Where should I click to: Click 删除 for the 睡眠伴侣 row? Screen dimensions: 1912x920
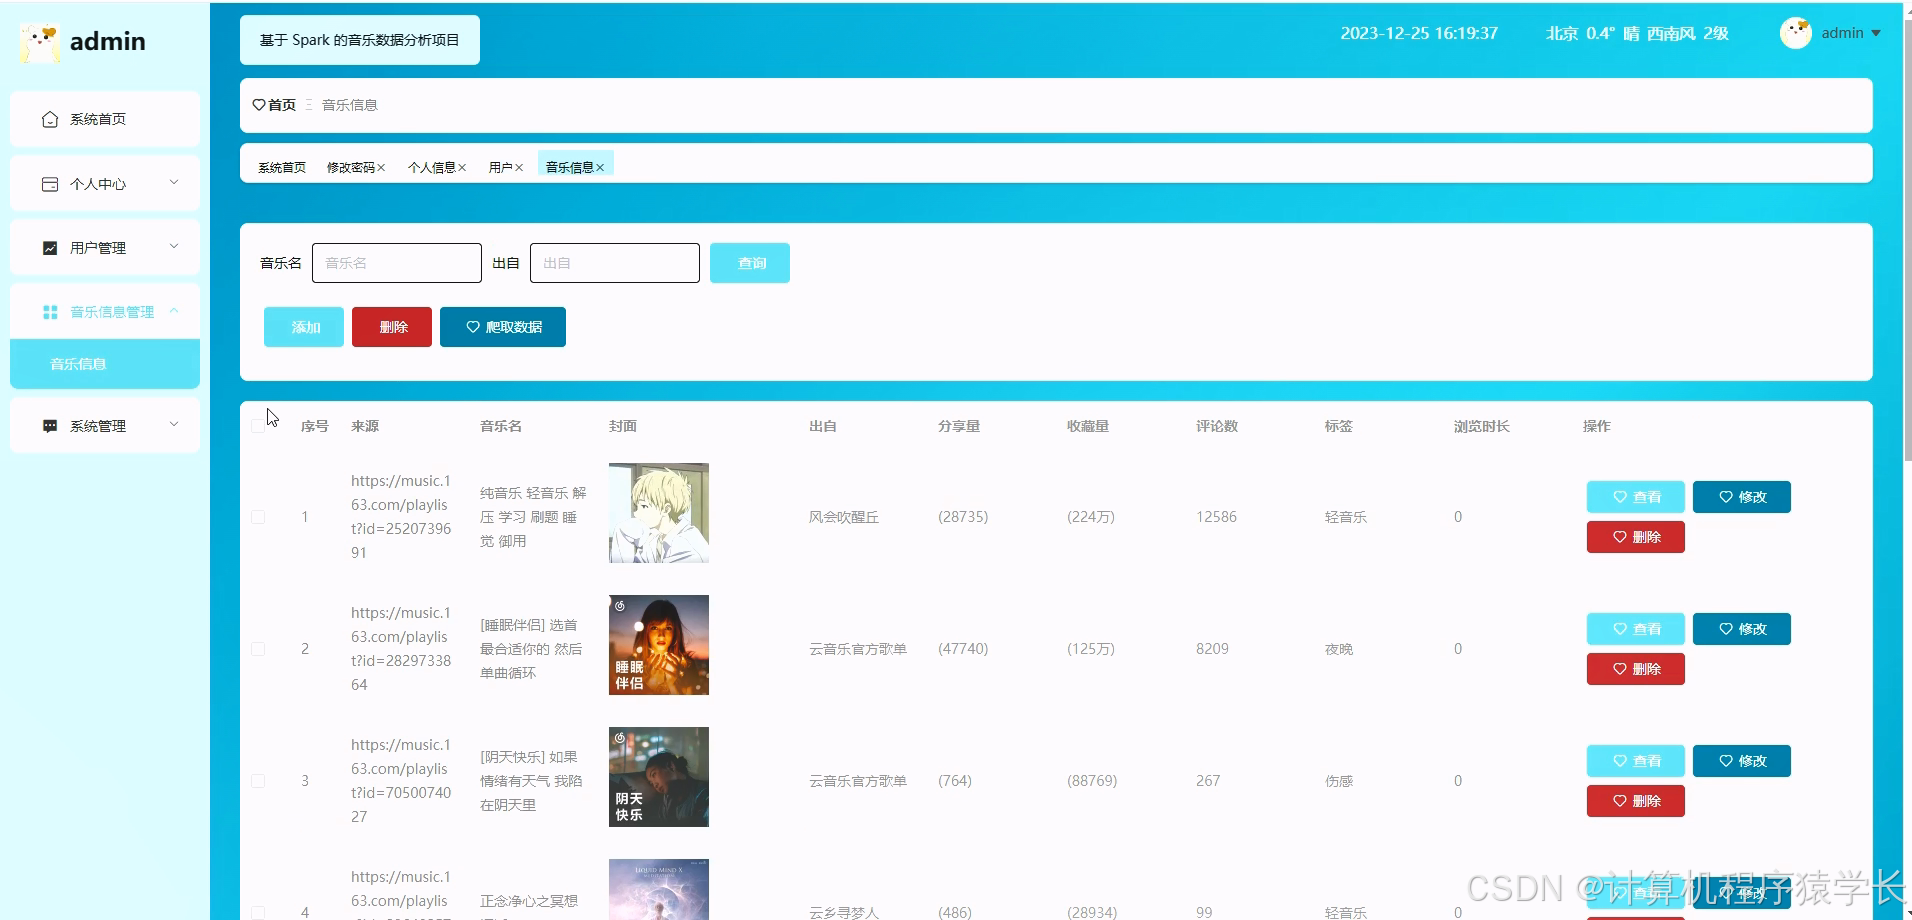pyautogui.click(x=1636, y=669)
